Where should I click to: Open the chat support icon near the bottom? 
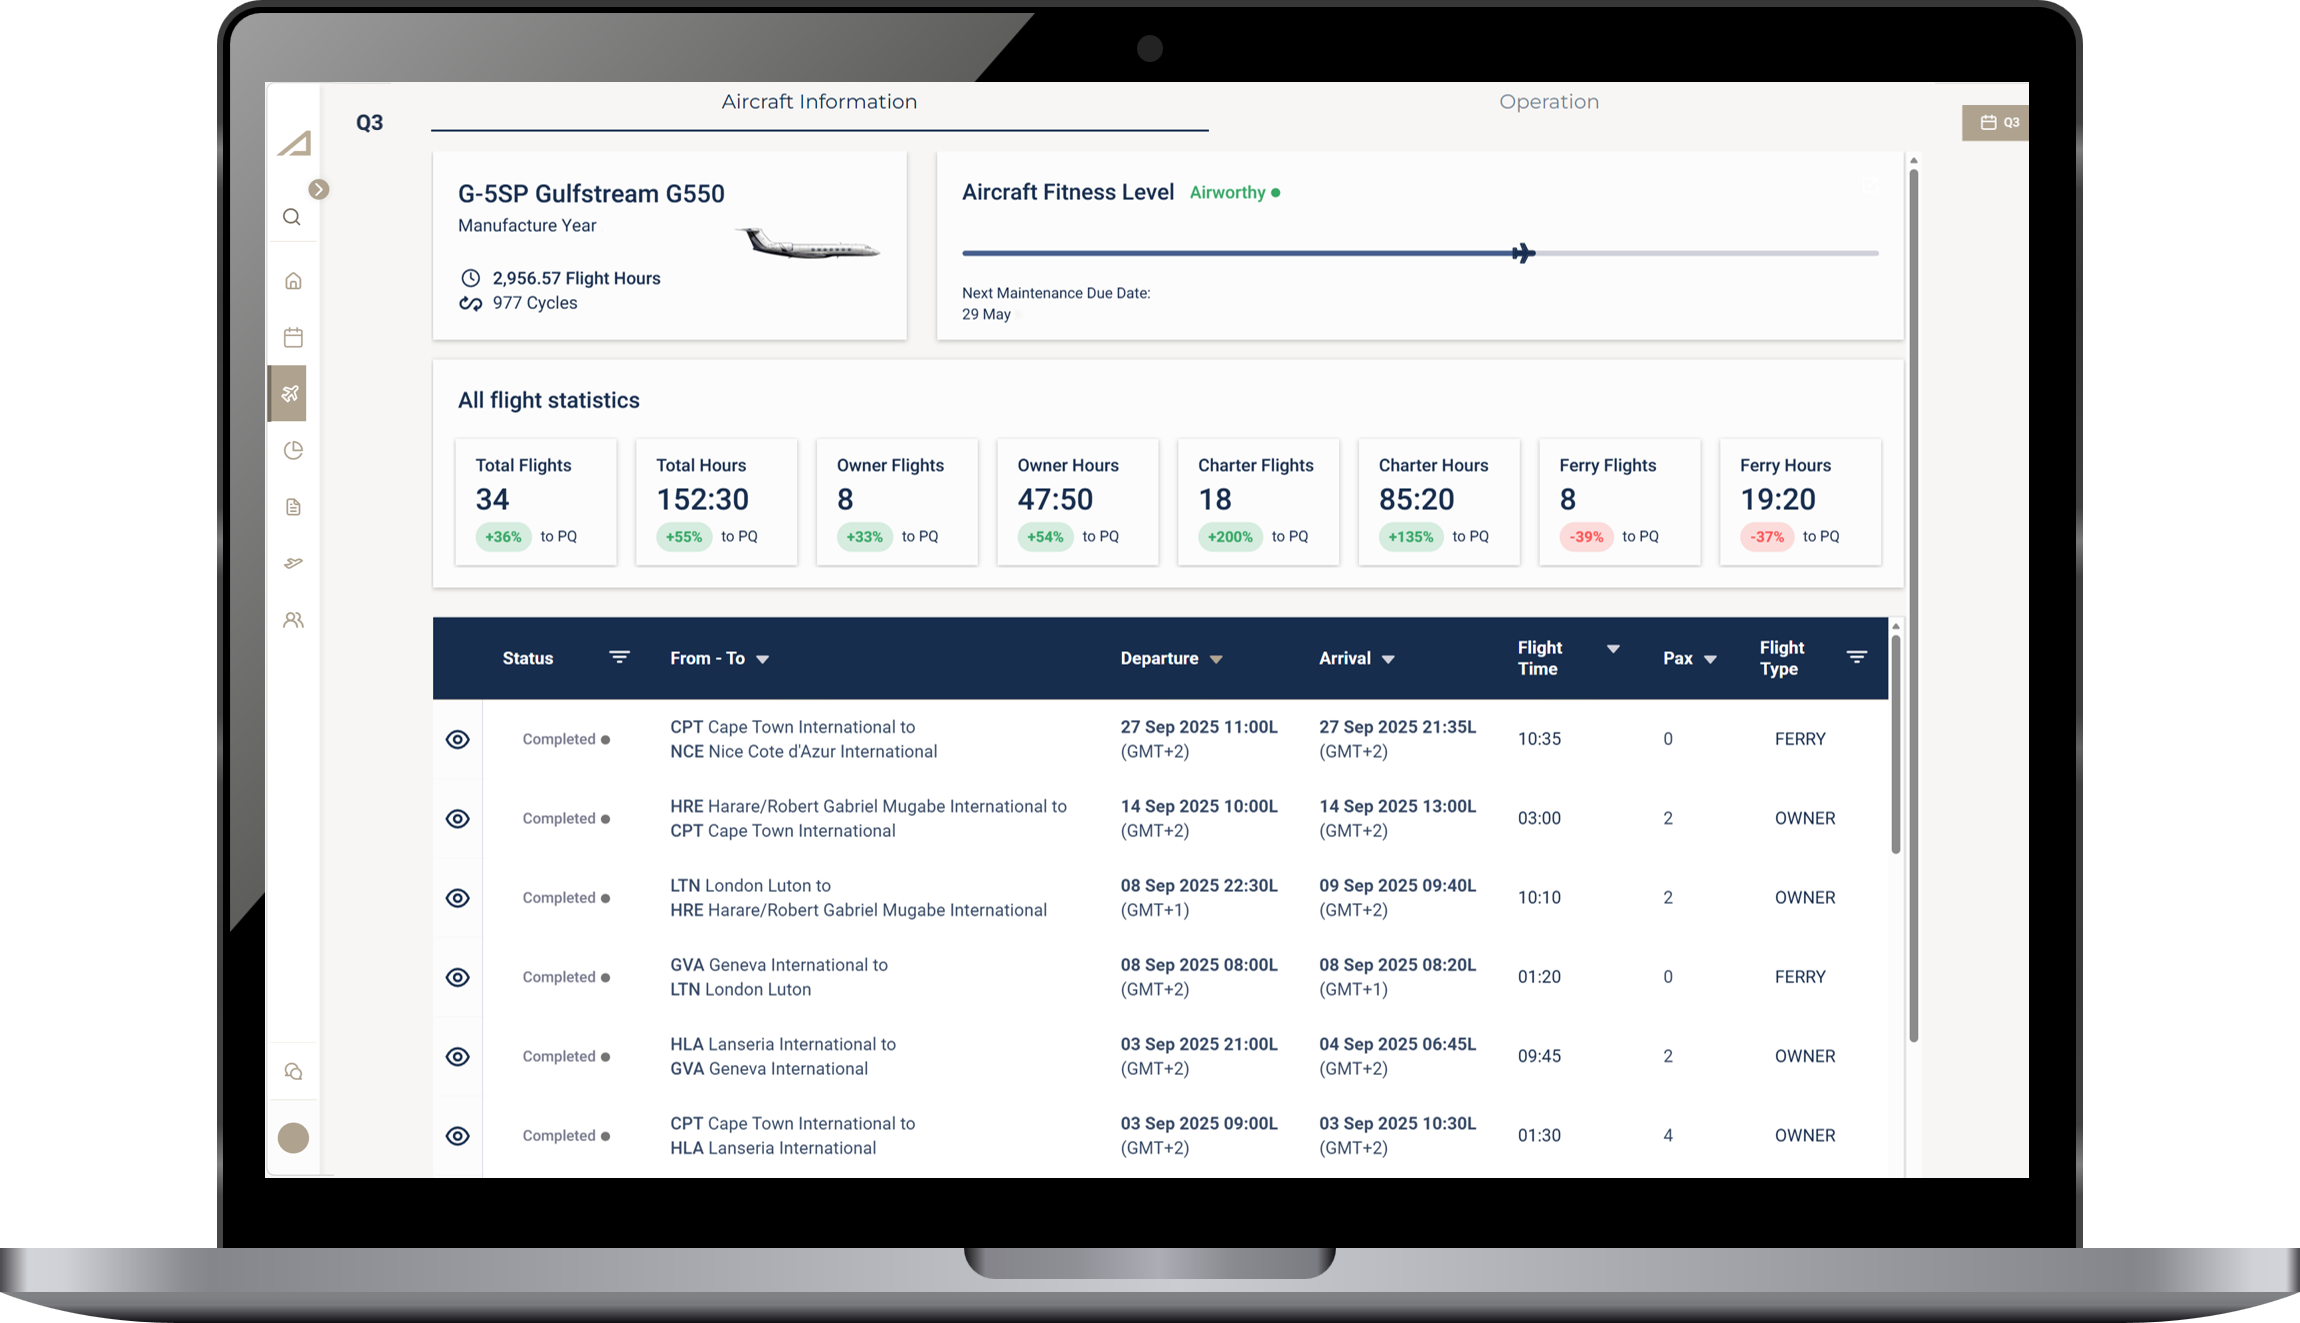(292, 1071)
